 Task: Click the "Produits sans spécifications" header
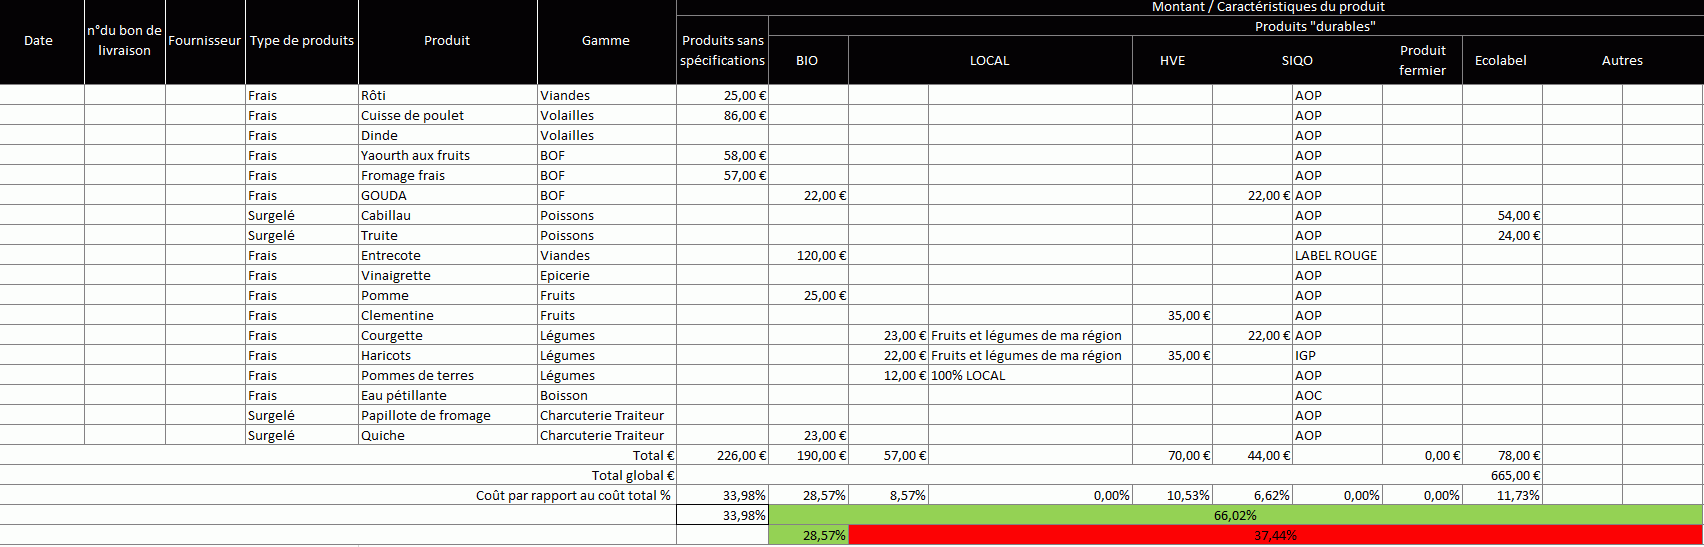click(722, 51)
